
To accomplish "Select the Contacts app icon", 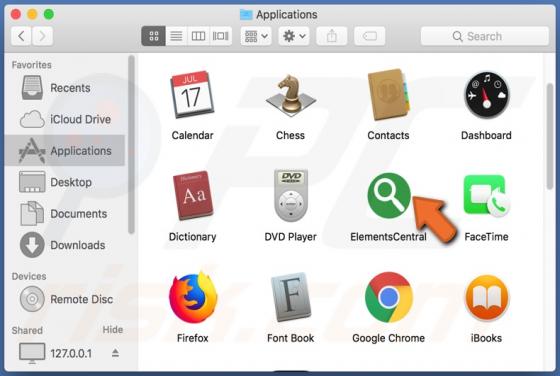I will tap(389, 95).
